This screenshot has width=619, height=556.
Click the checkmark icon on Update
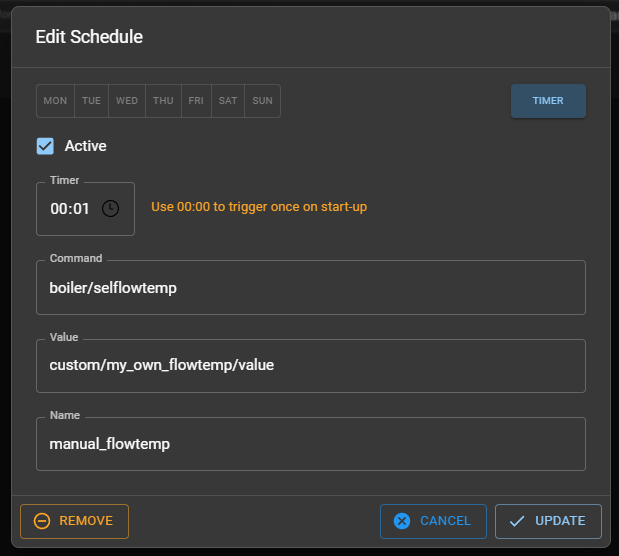coord(517,521)
